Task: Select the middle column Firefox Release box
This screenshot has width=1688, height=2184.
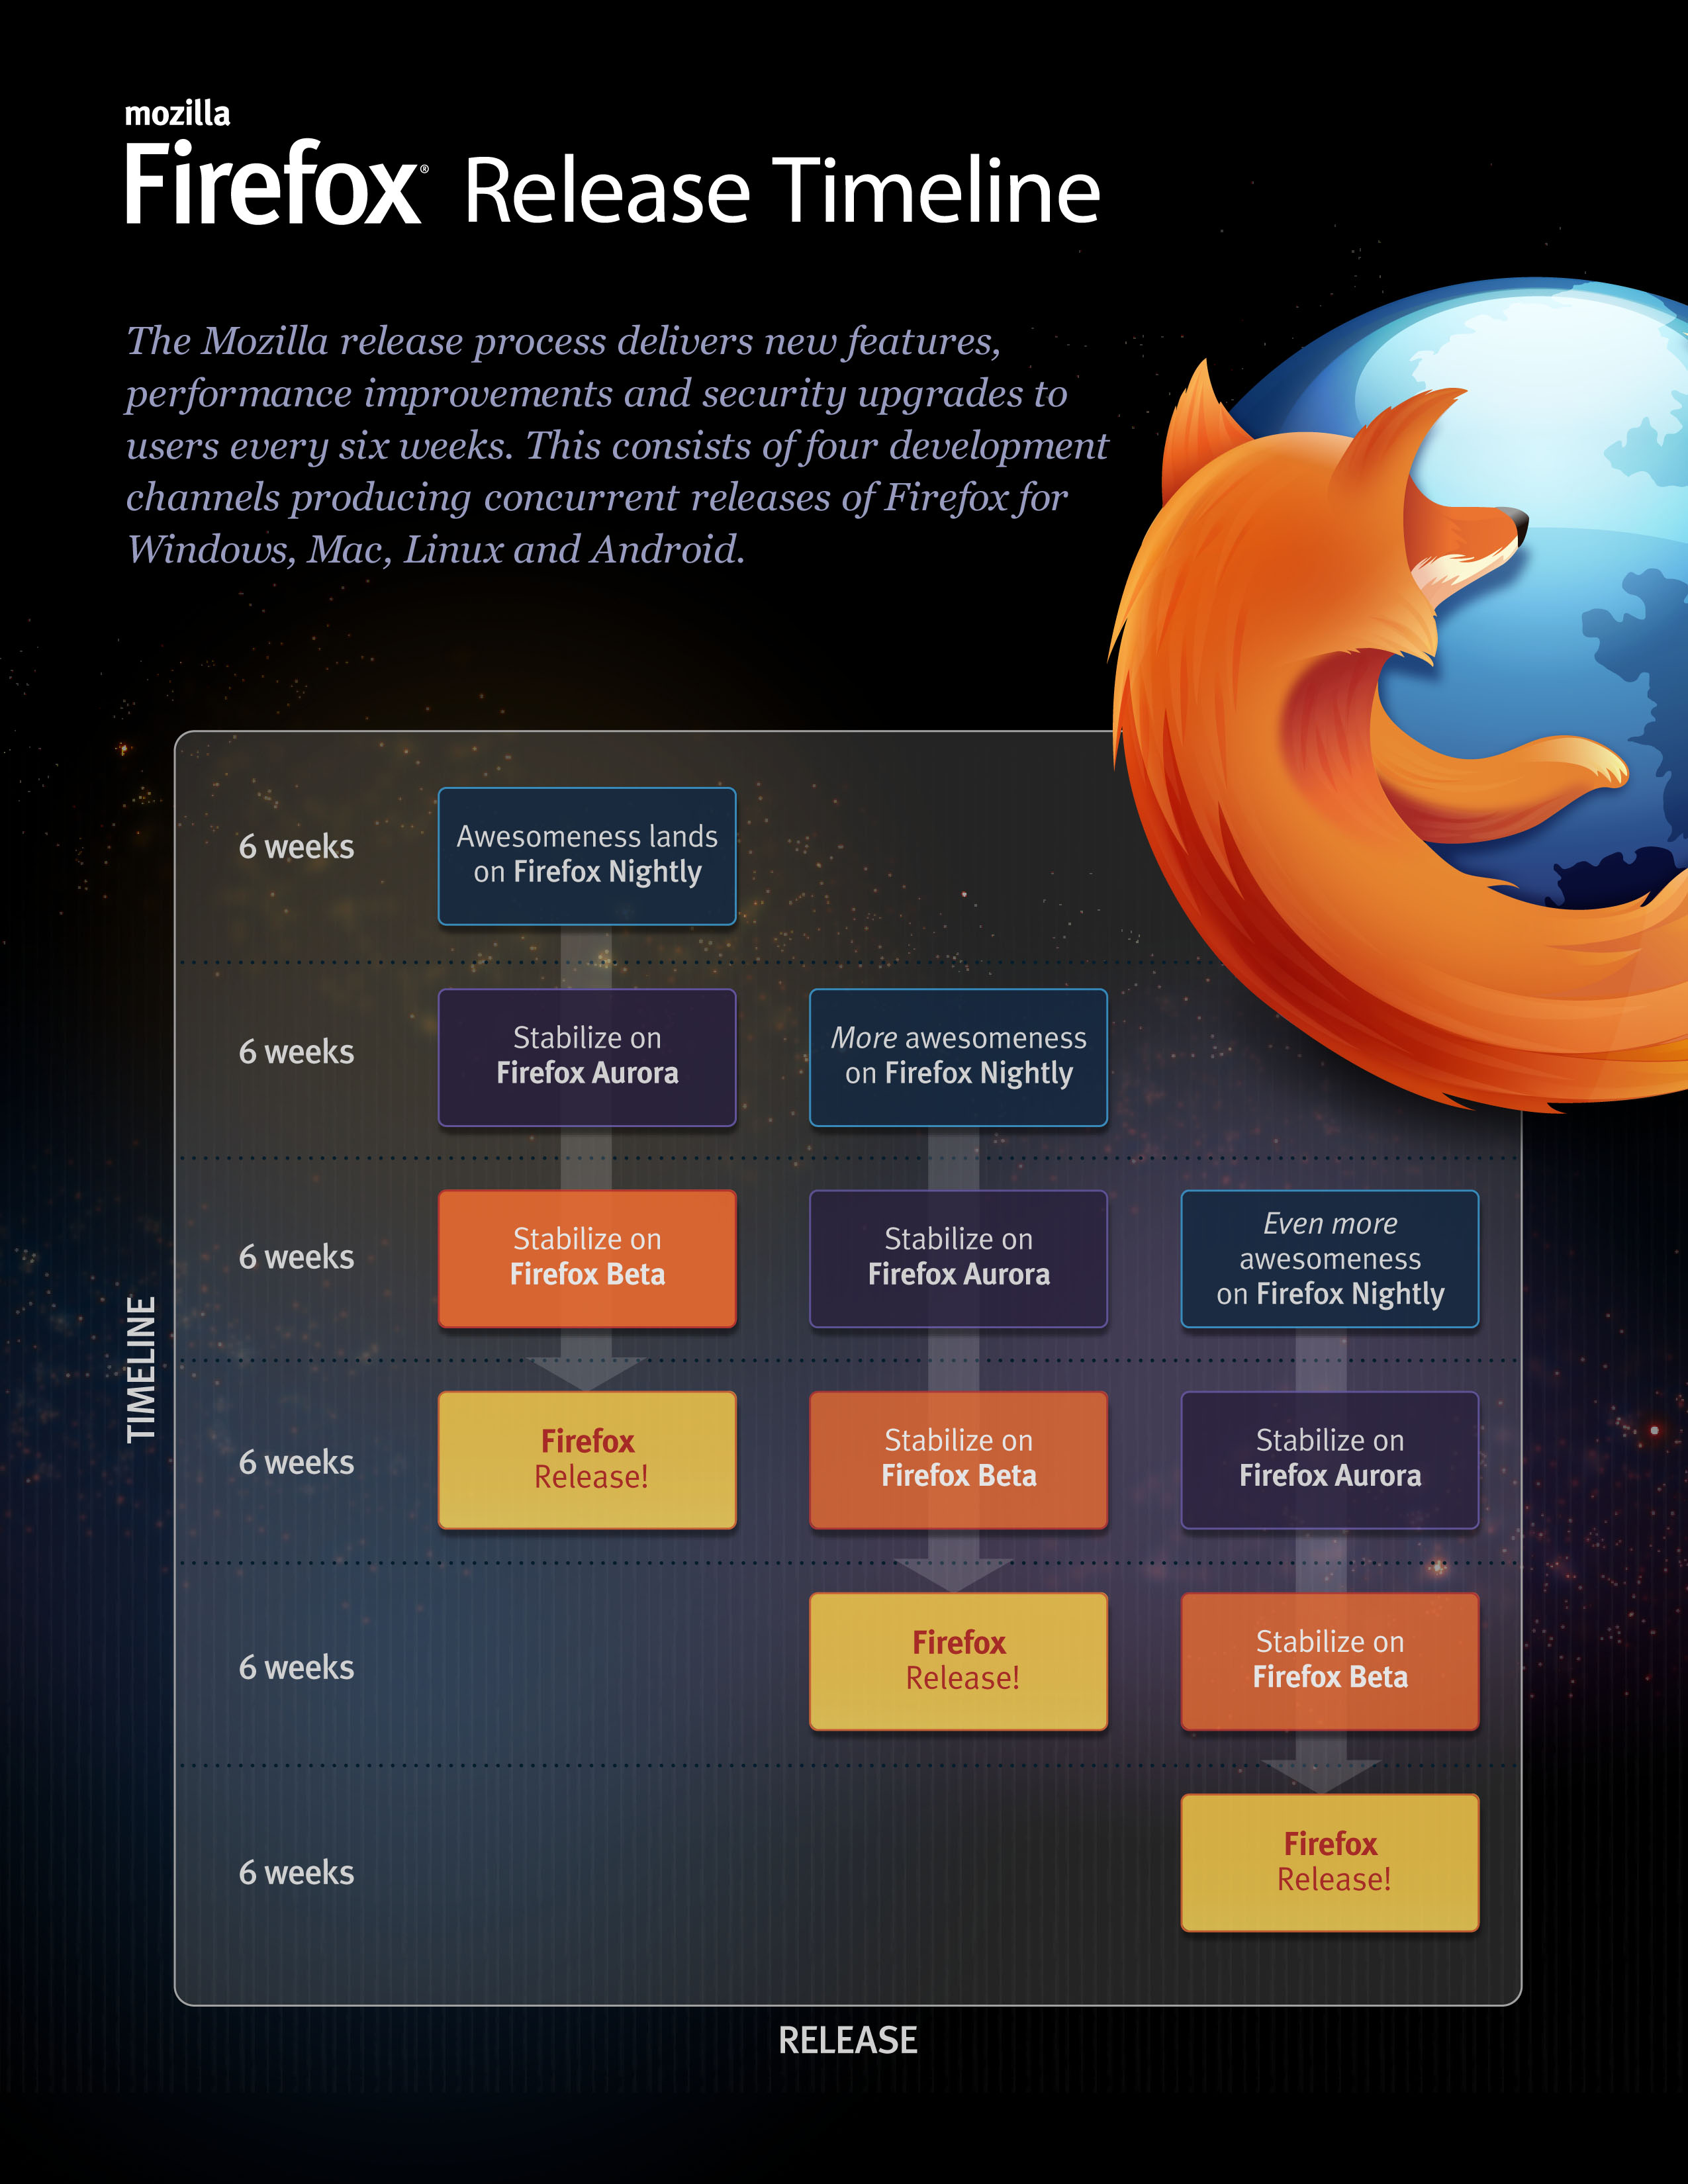Action: coord(958,1661)
